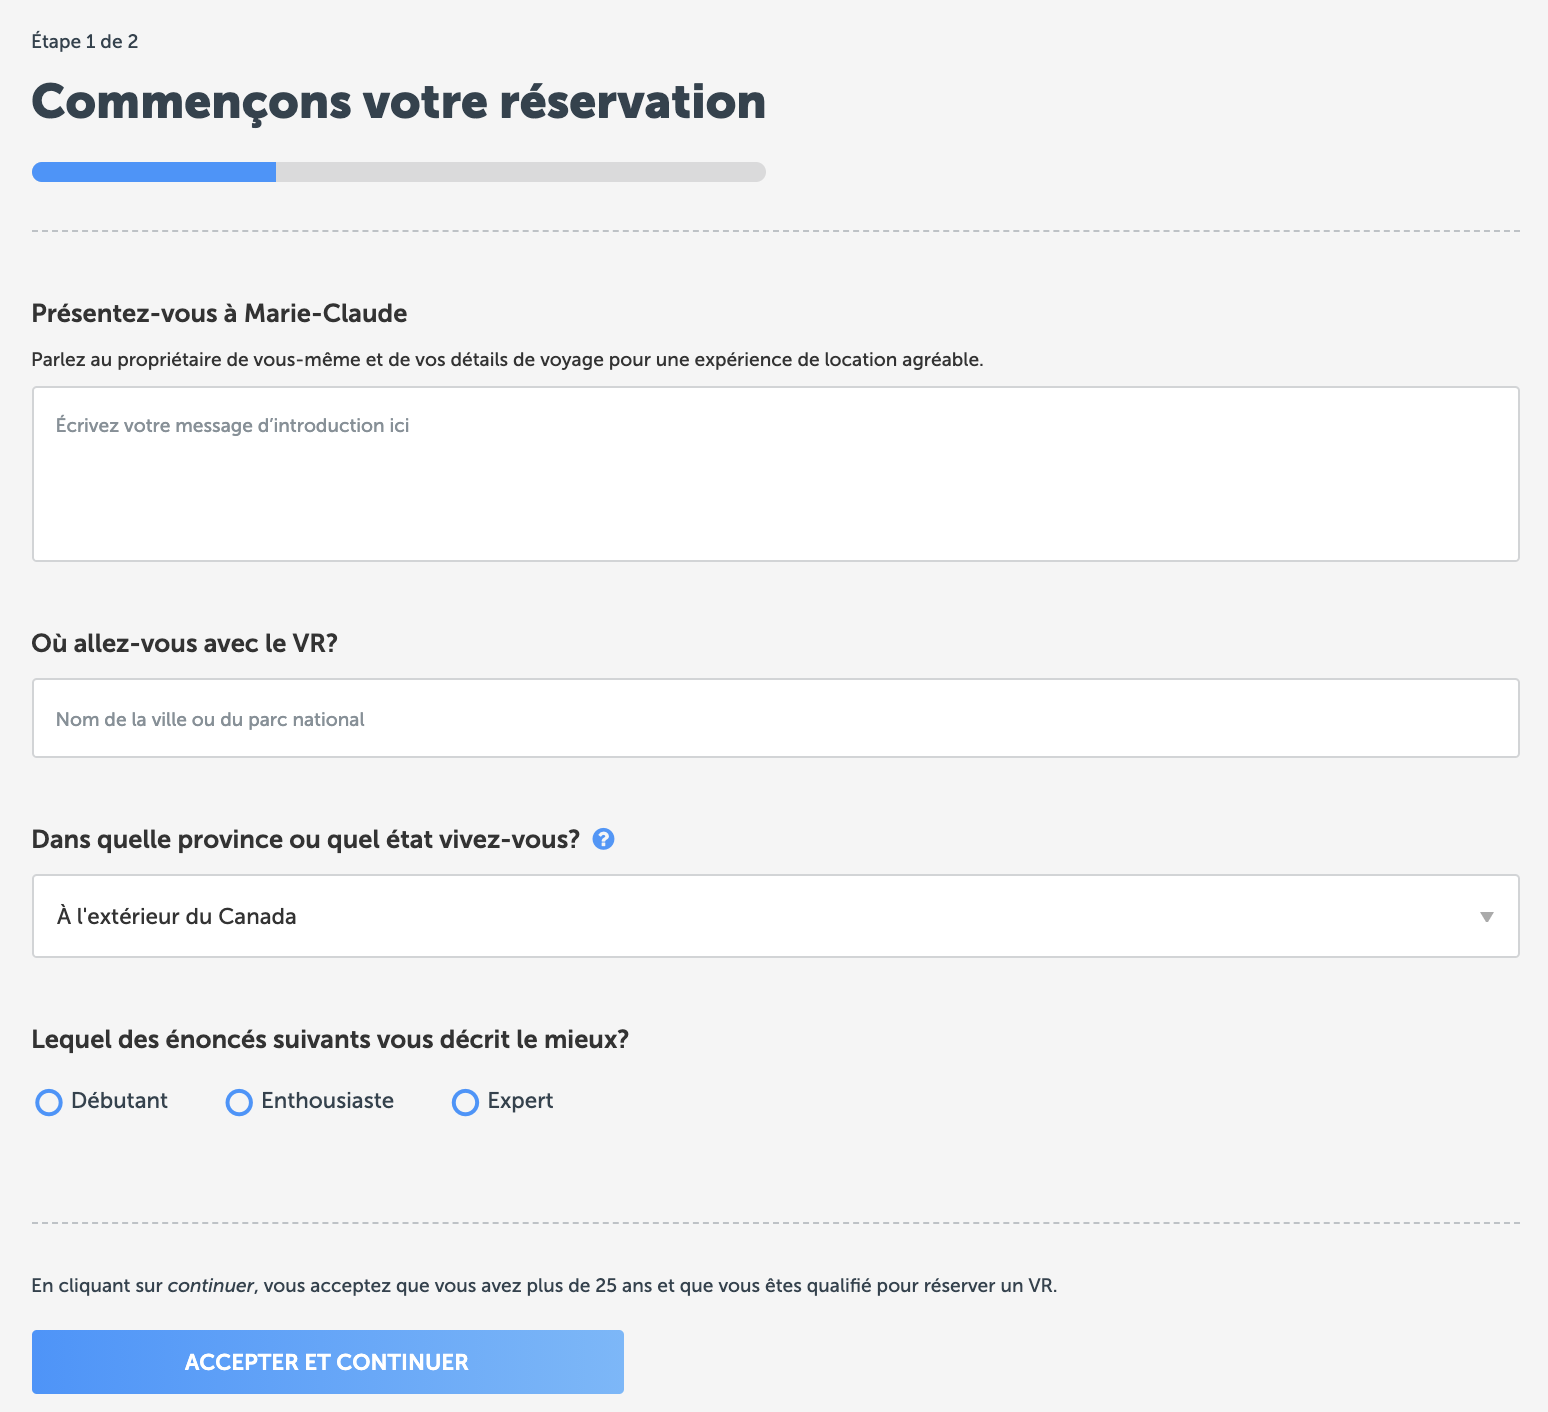Click the Débutant label text
This screenshot has height=1412, width=1548.
[119, 1101]
